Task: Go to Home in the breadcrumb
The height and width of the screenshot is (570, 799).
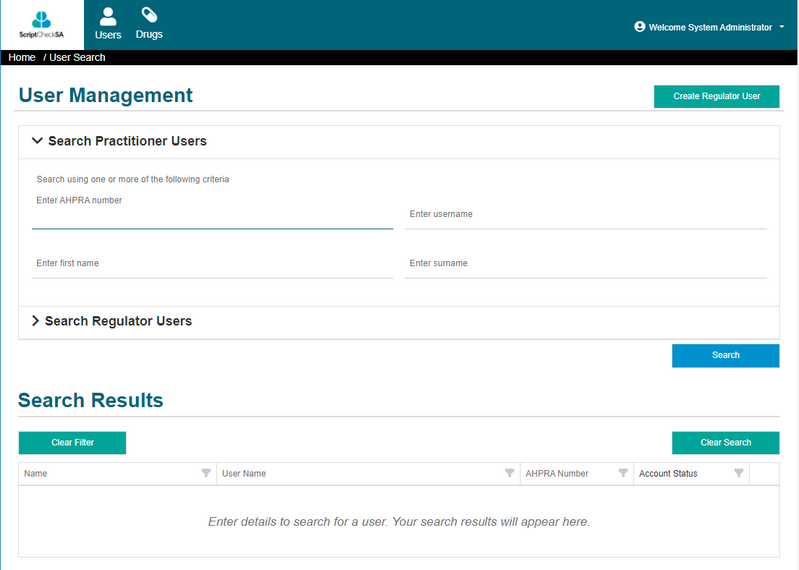Action: pos(22,58)
